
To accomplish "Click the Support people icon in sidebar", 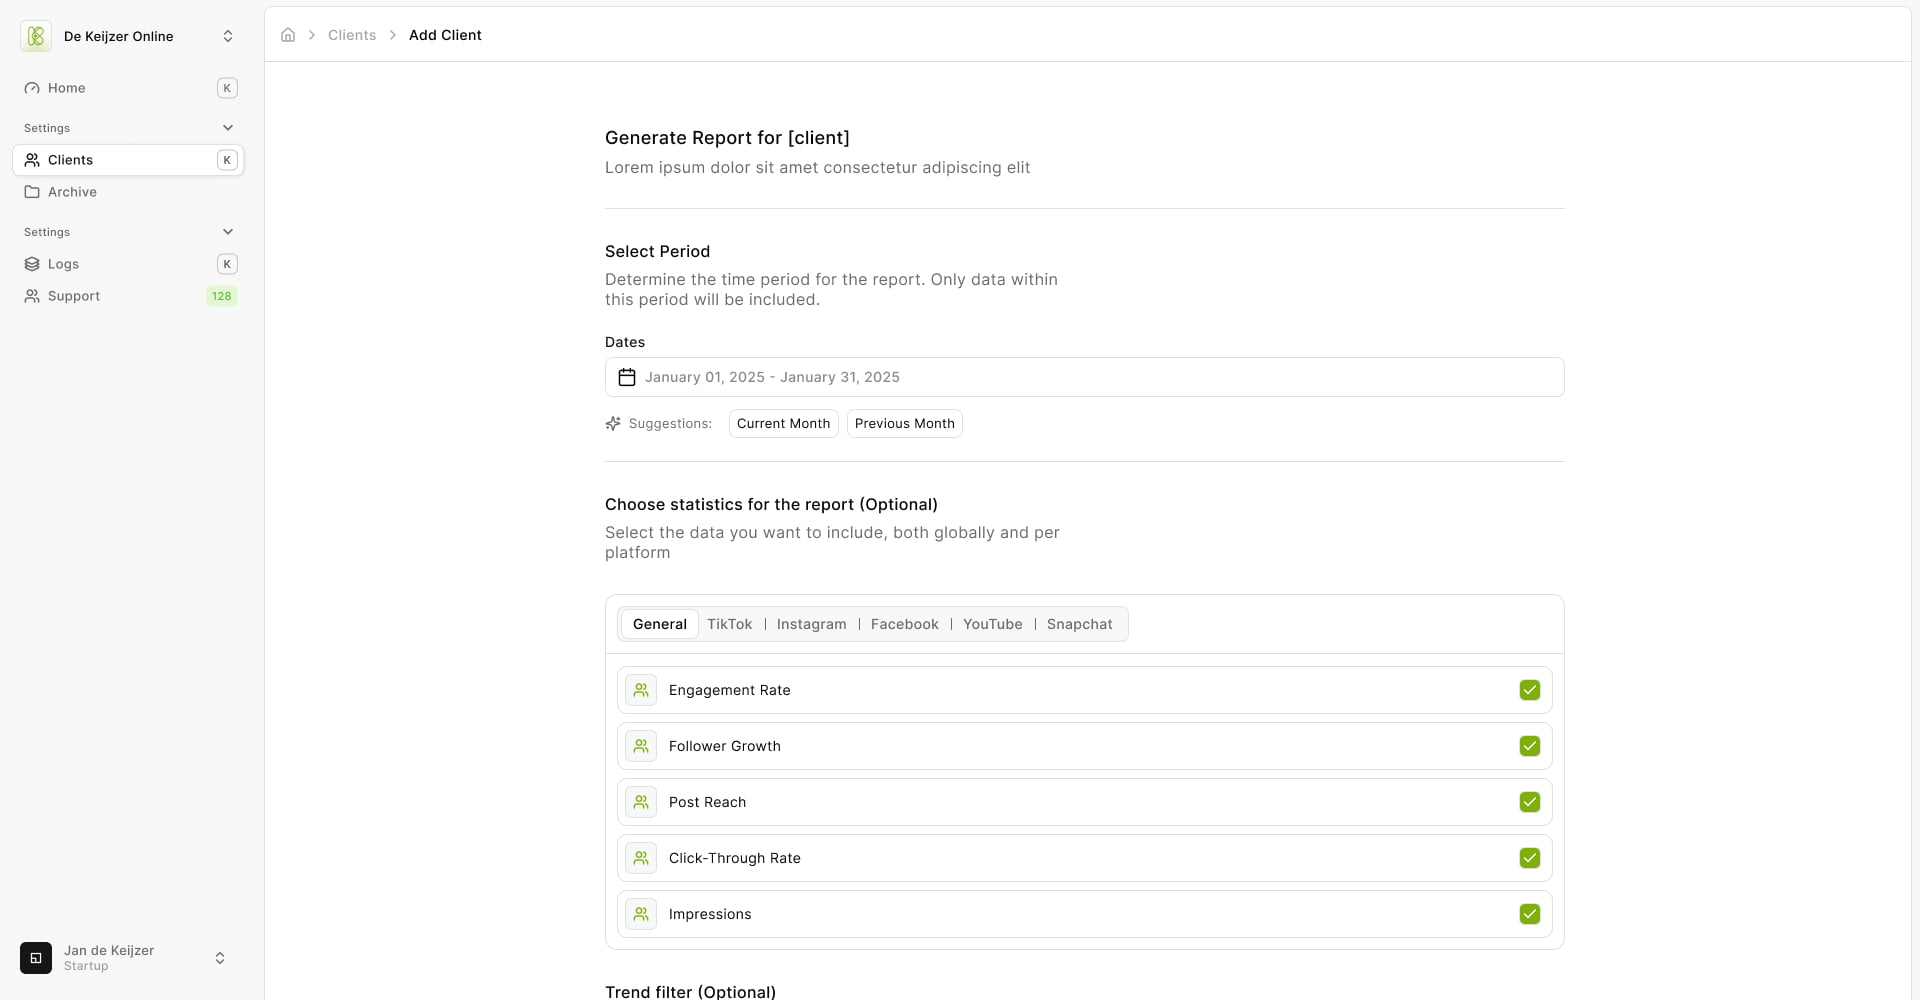I will click(x=32, y=296).
